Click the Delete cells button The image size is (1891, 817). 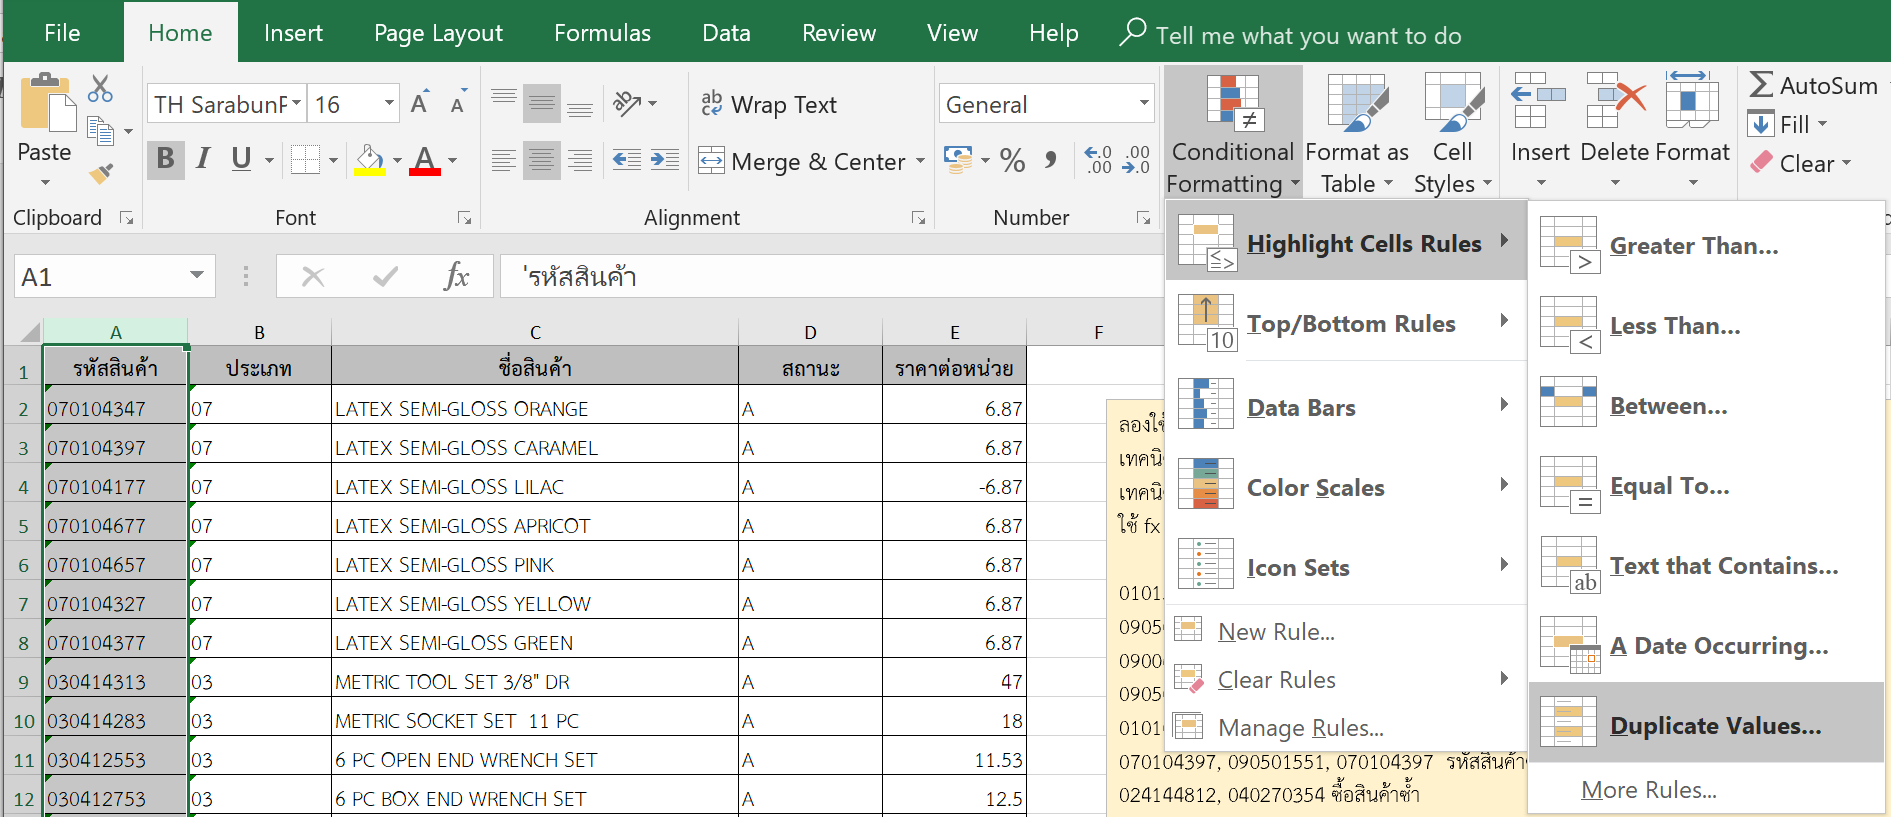(x=1614, y=130)
